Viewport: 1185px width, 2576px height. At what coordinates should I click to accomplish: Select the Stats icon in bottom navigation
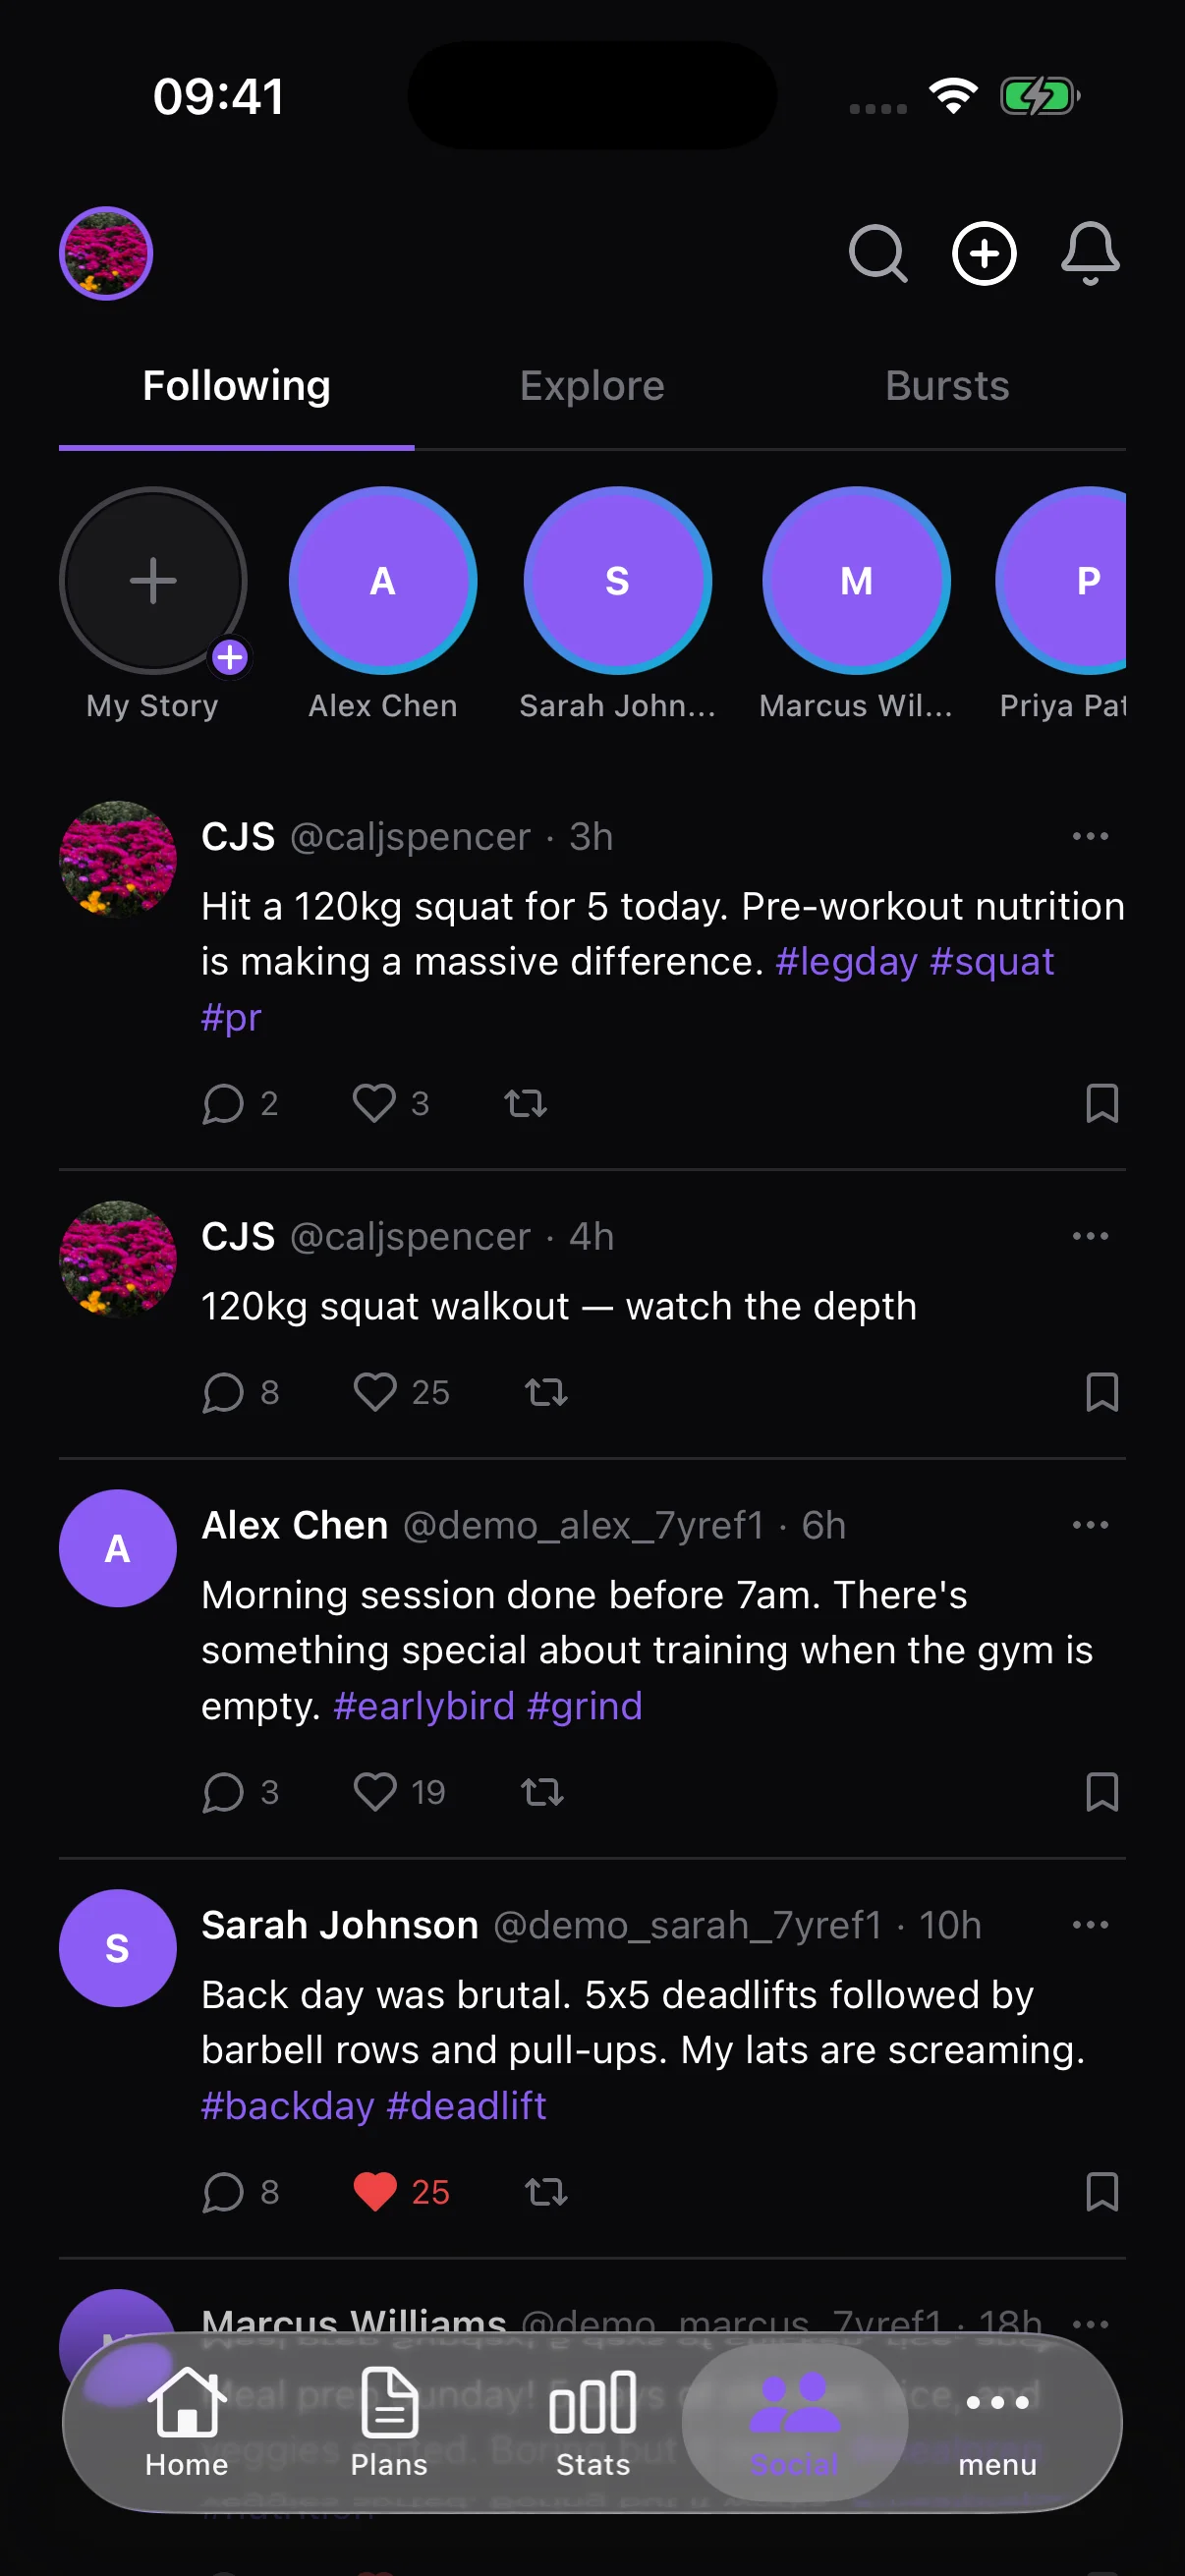click(591, 2420)
